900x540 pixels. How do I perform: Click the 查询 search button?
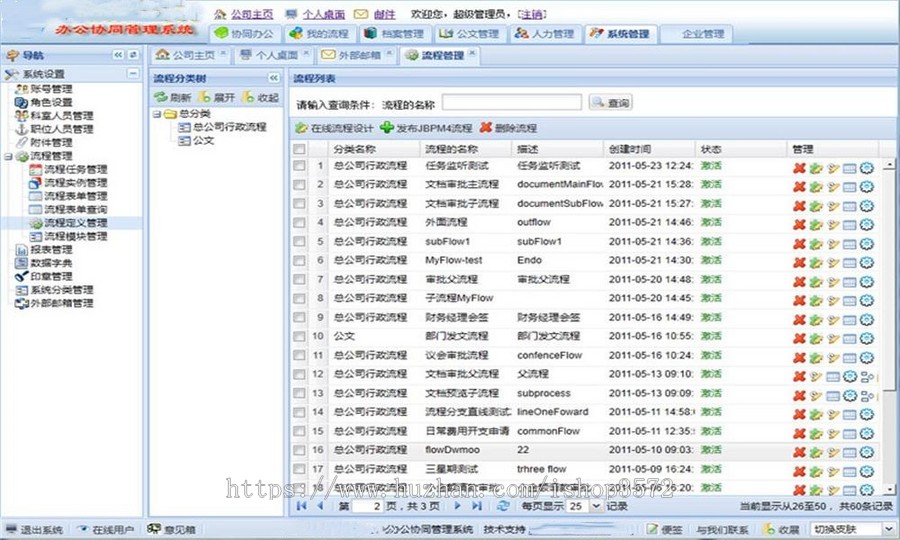611,103
